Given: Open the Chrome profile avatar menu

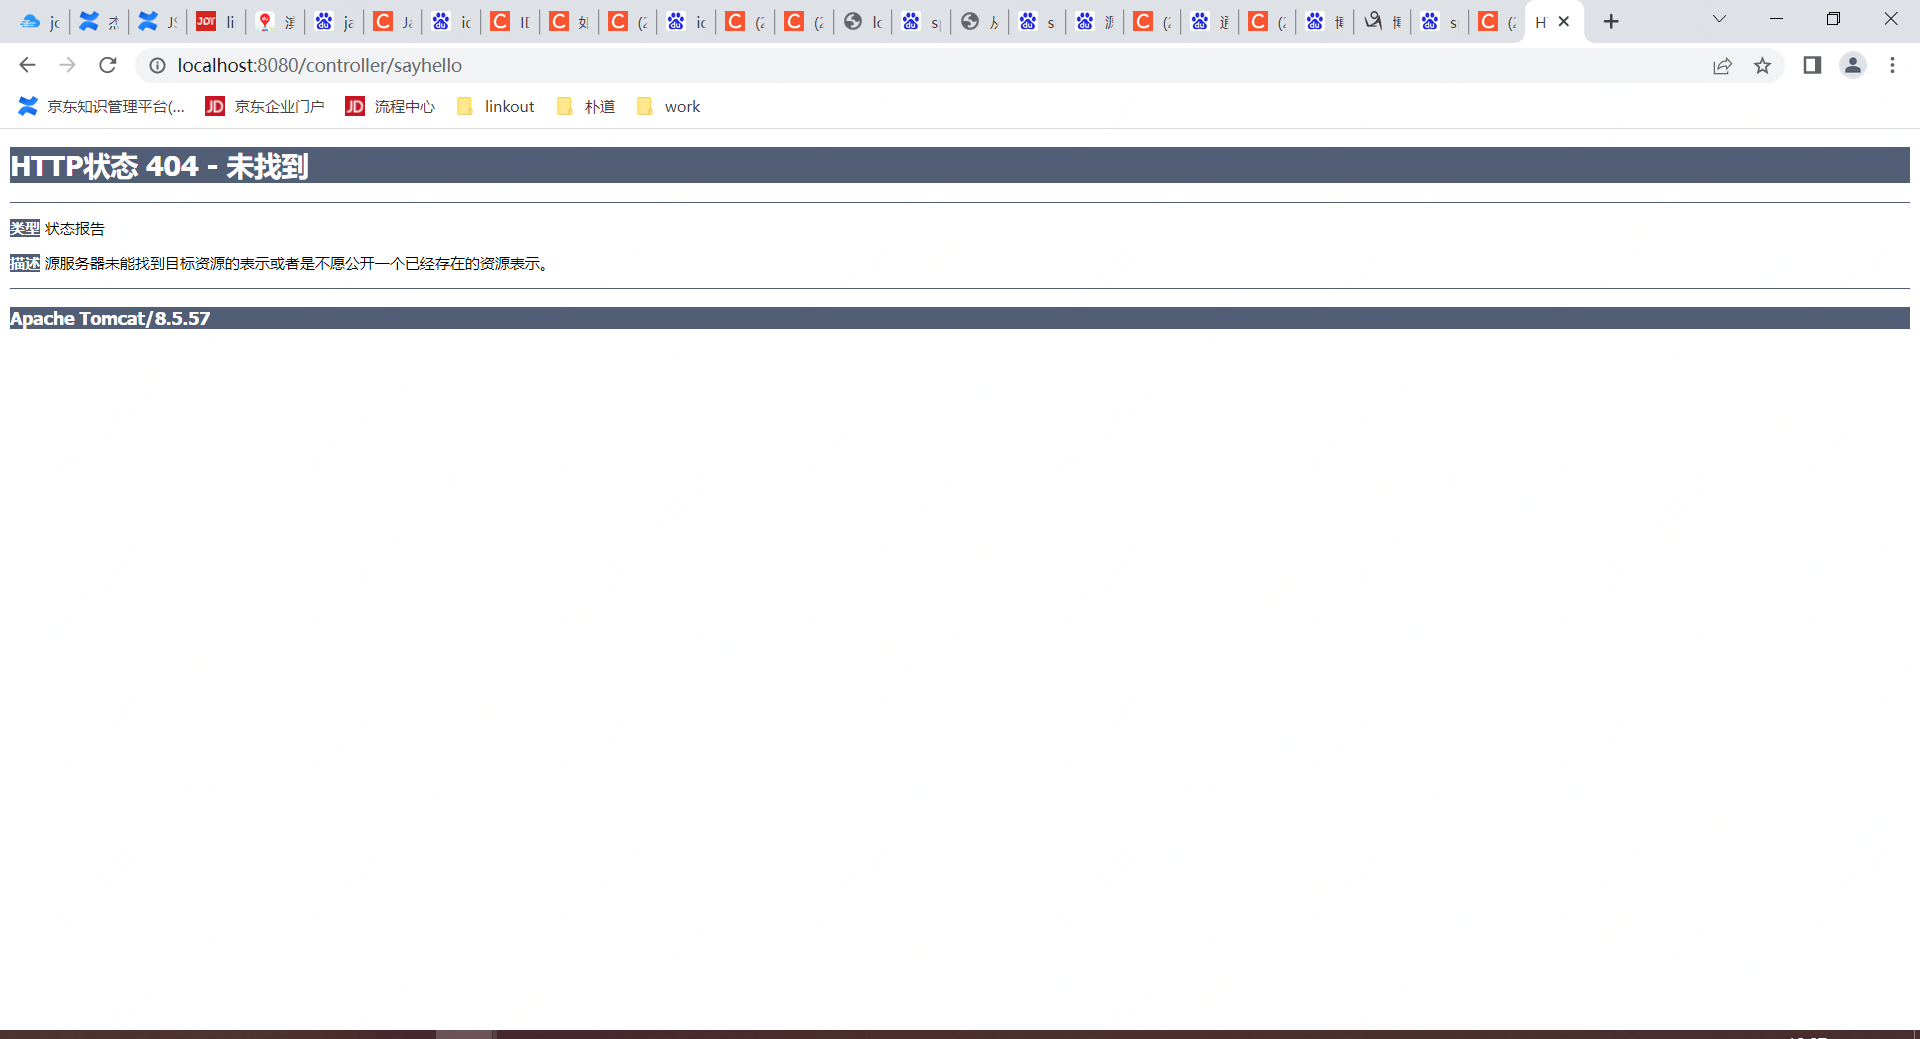Looking at the screenshot, I should tap(1853, 65).
